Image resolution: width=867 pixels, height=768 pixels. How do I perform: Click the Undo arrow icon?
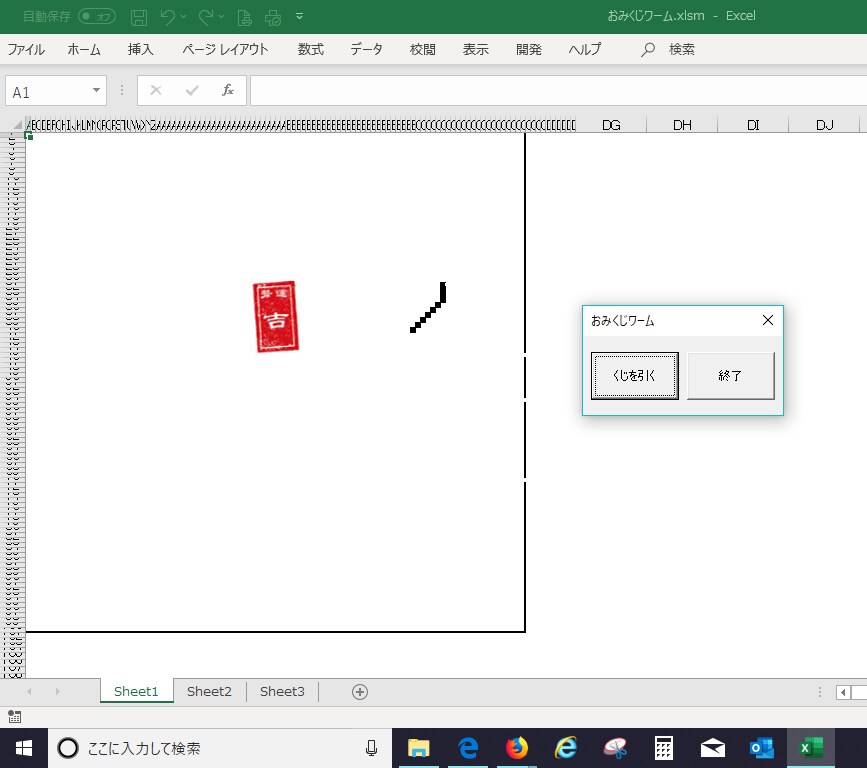coord(168,17)
